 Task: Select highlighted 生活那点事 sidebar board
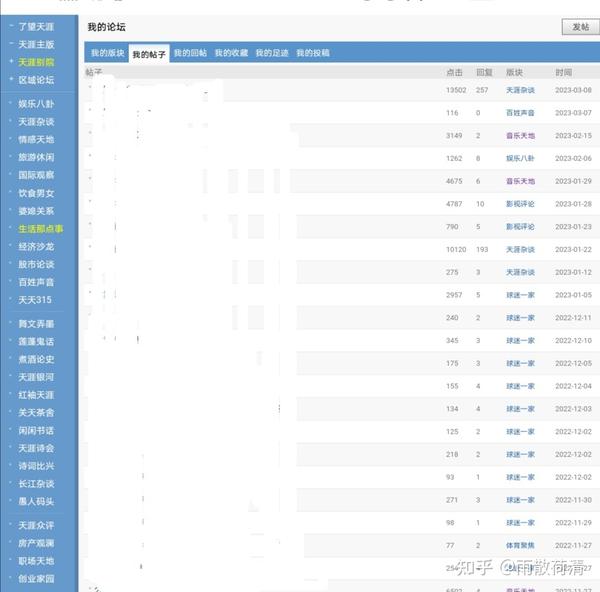pyautogui.click(x=41, y=229)
